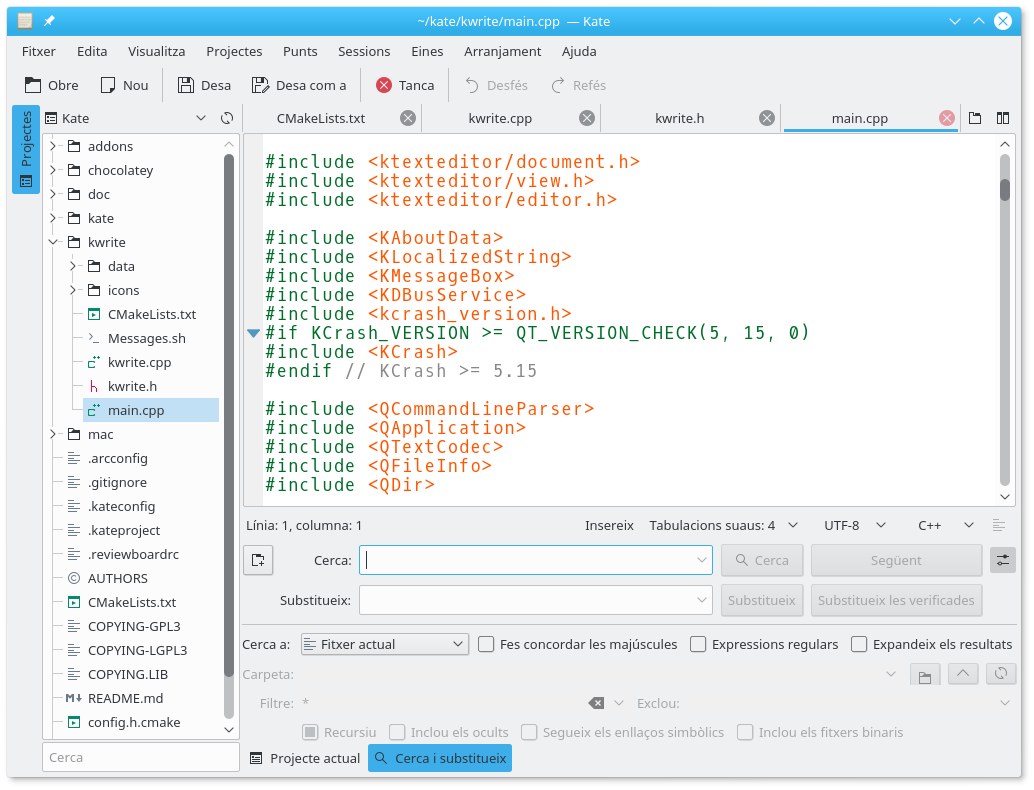This screenshot has height=790, width=1034.
Task: Click the reload icon in the project panel header
Action: 227,118
